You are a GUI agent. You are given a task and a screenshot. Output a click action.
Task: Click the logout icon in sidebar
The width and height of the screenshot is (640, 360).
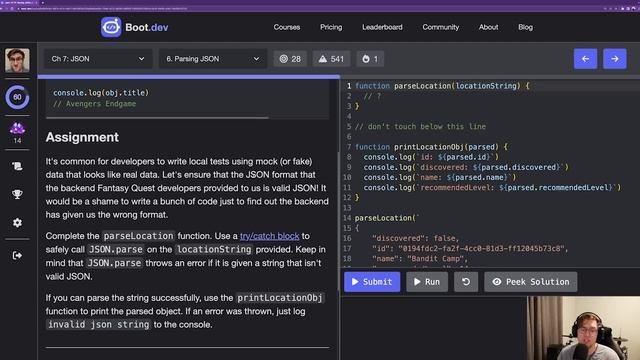click(17, 256)
